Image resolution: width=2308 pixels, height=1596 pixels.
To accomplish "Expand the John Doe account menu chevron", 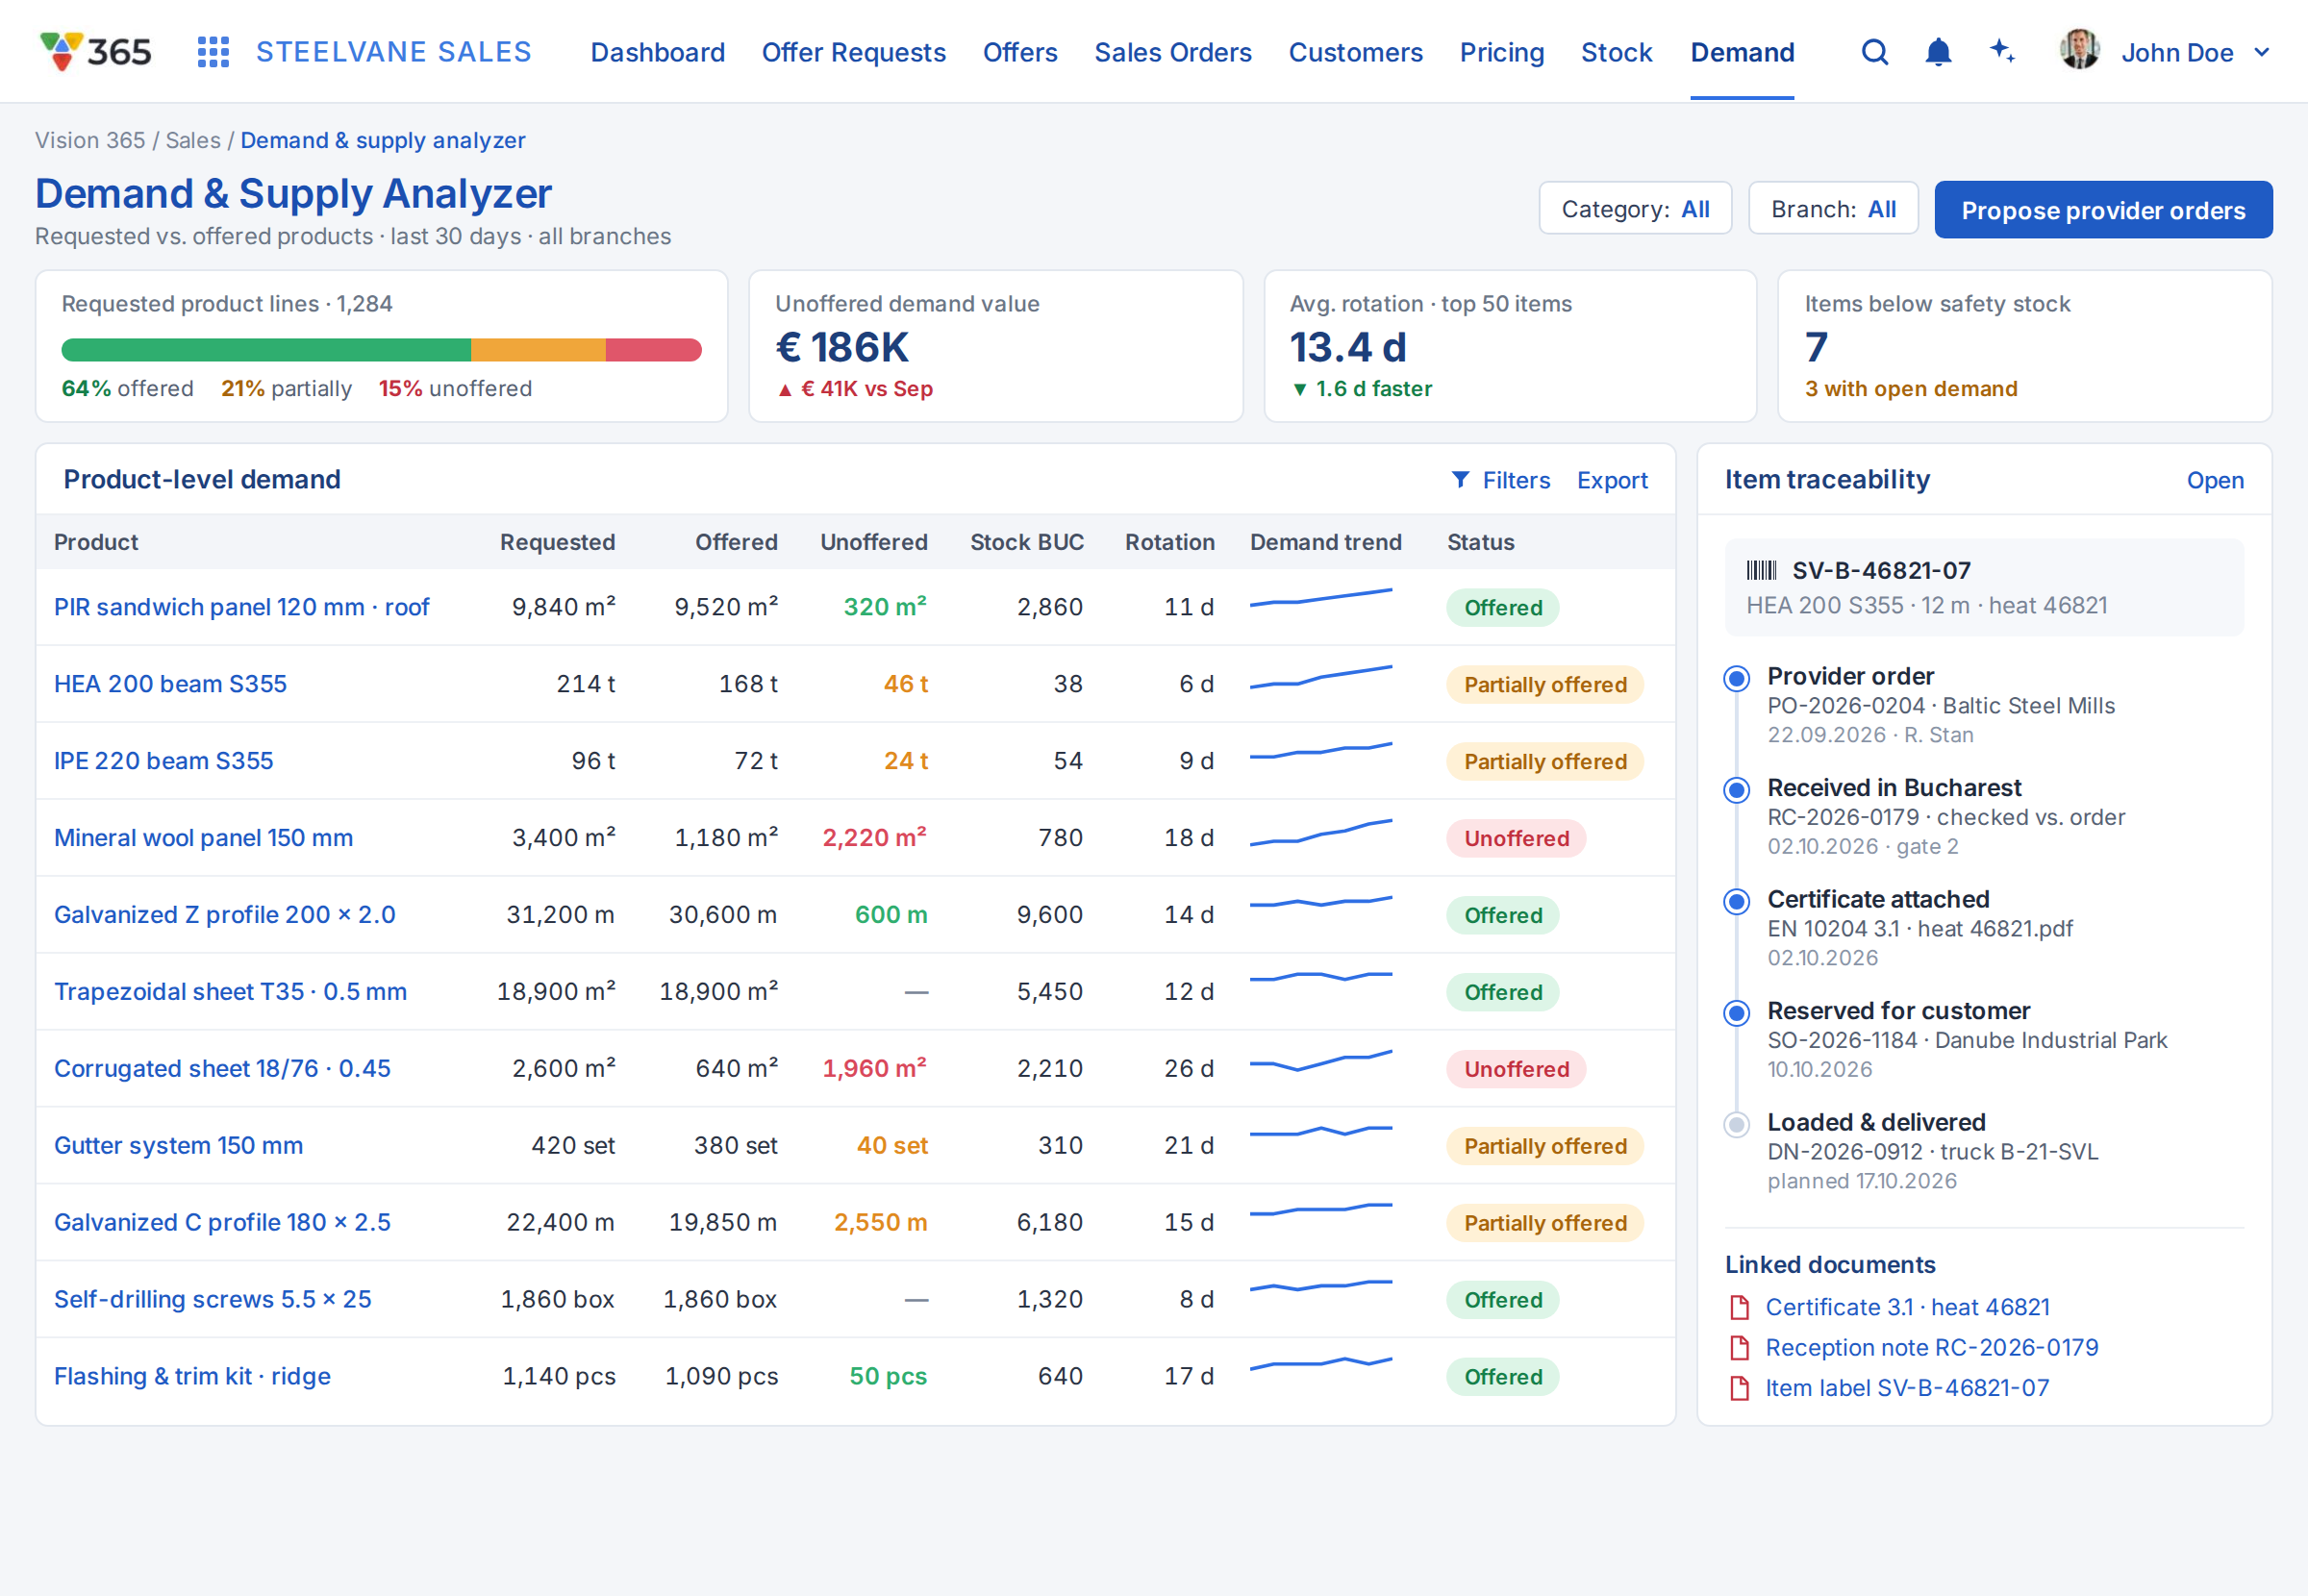I will click(x=2262, y=52).
